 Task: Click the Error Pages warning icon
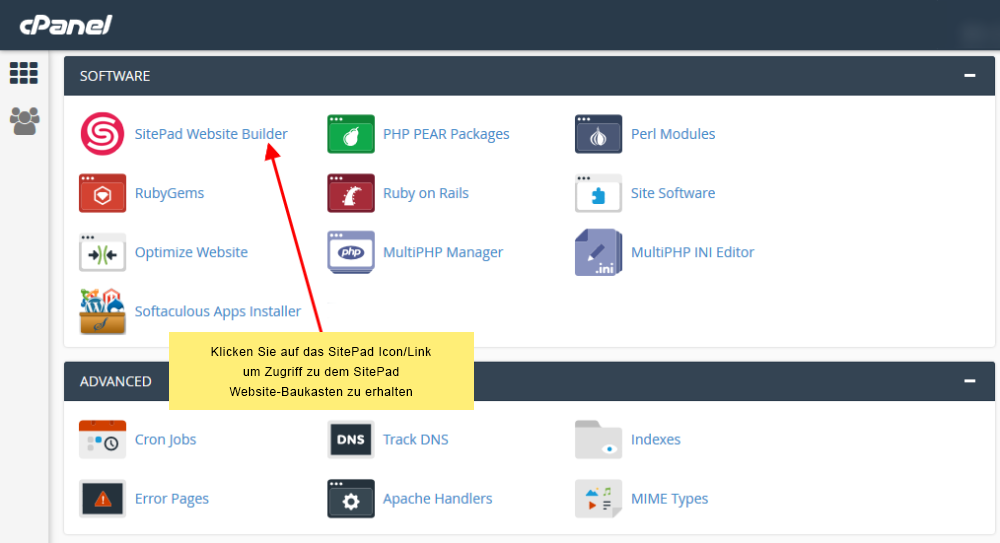coord(102,498)
